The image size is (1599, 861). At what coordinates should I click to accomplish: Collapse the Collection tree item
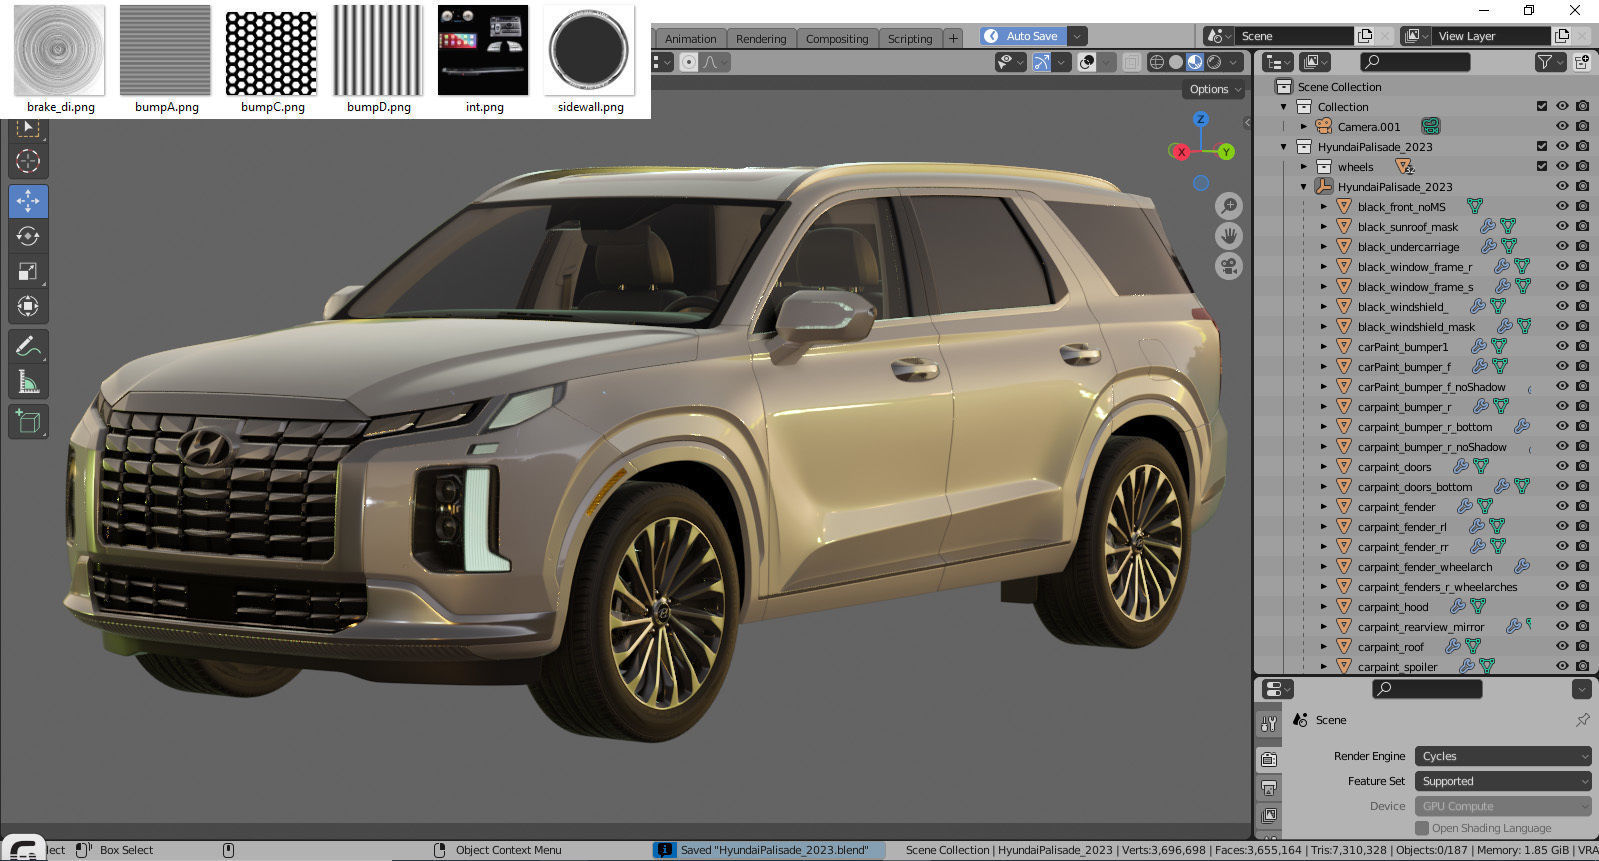point(1284,106)
